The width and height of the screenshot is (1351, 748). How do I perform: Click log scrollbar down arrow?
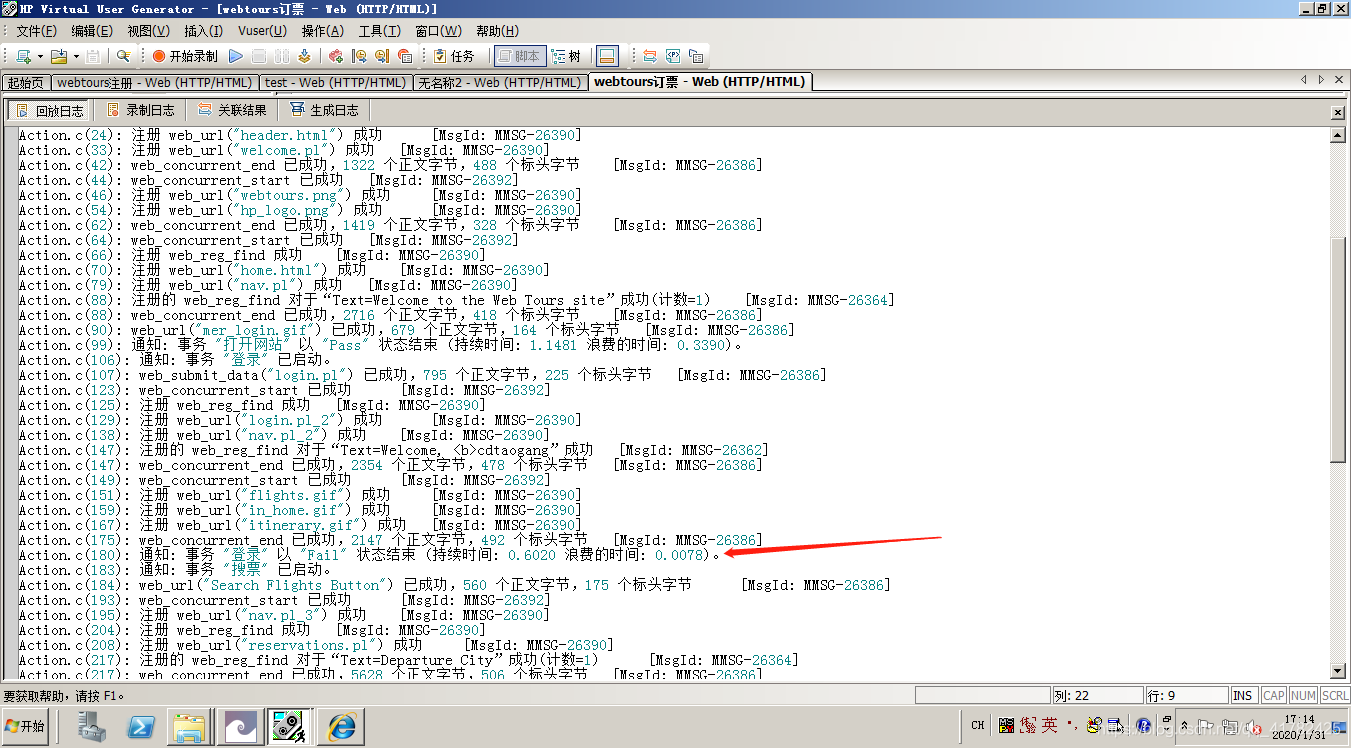(x=1339, y=670)
